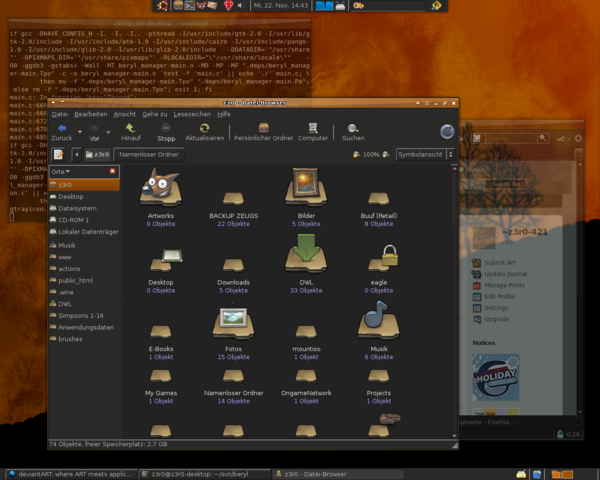Open the Bilder picture folder

click(306, 188)
